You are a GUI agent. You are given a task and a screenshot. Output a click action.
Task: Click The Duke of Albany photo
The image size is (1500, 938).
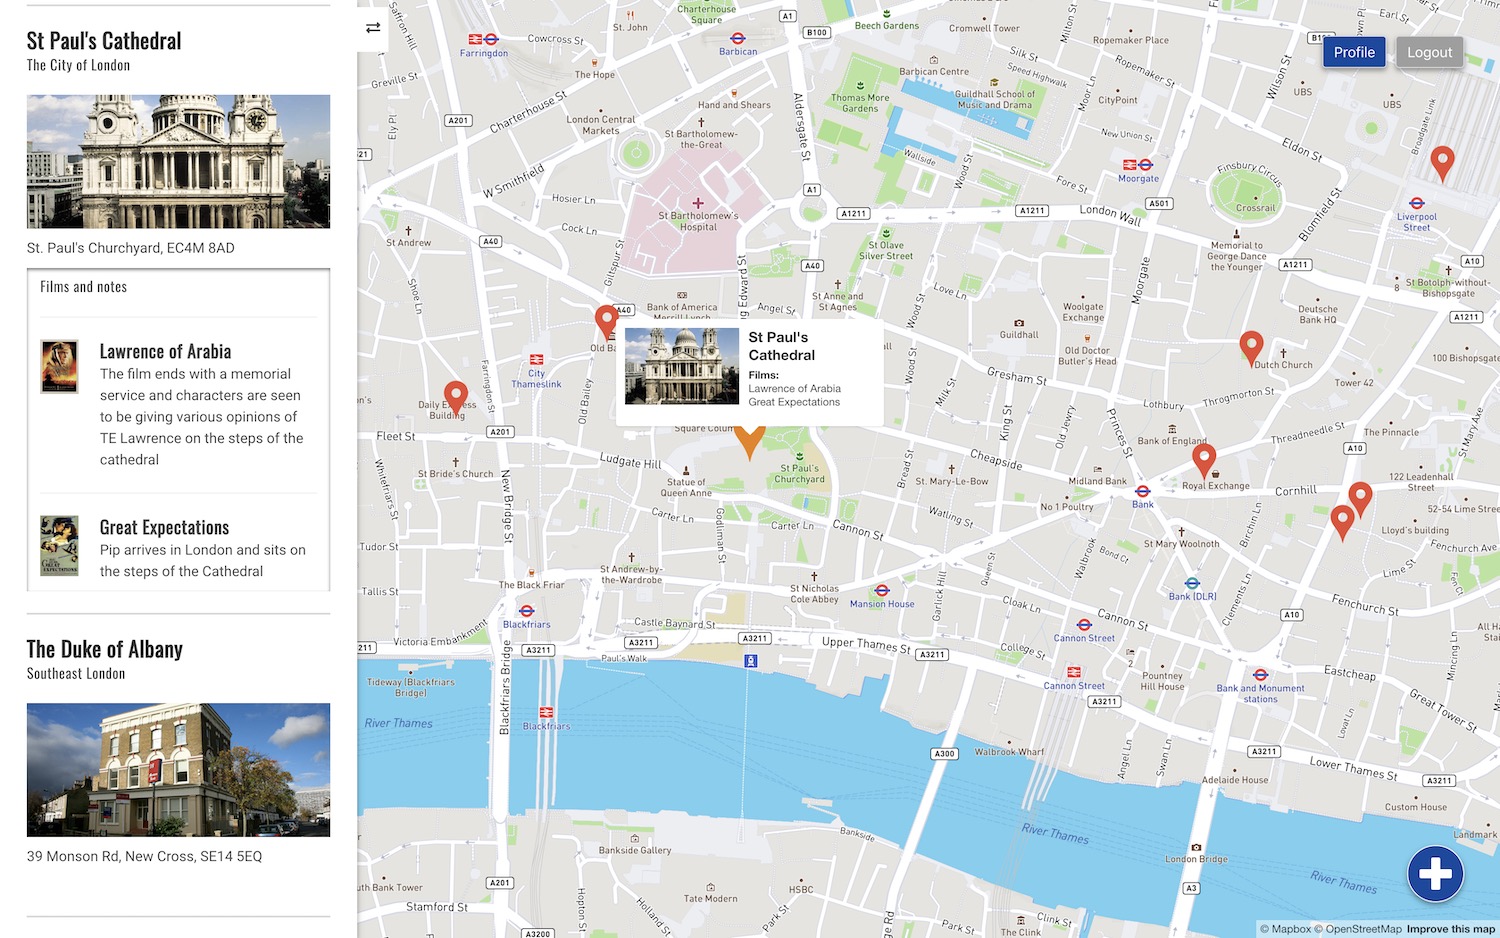[x=178, y=769]
